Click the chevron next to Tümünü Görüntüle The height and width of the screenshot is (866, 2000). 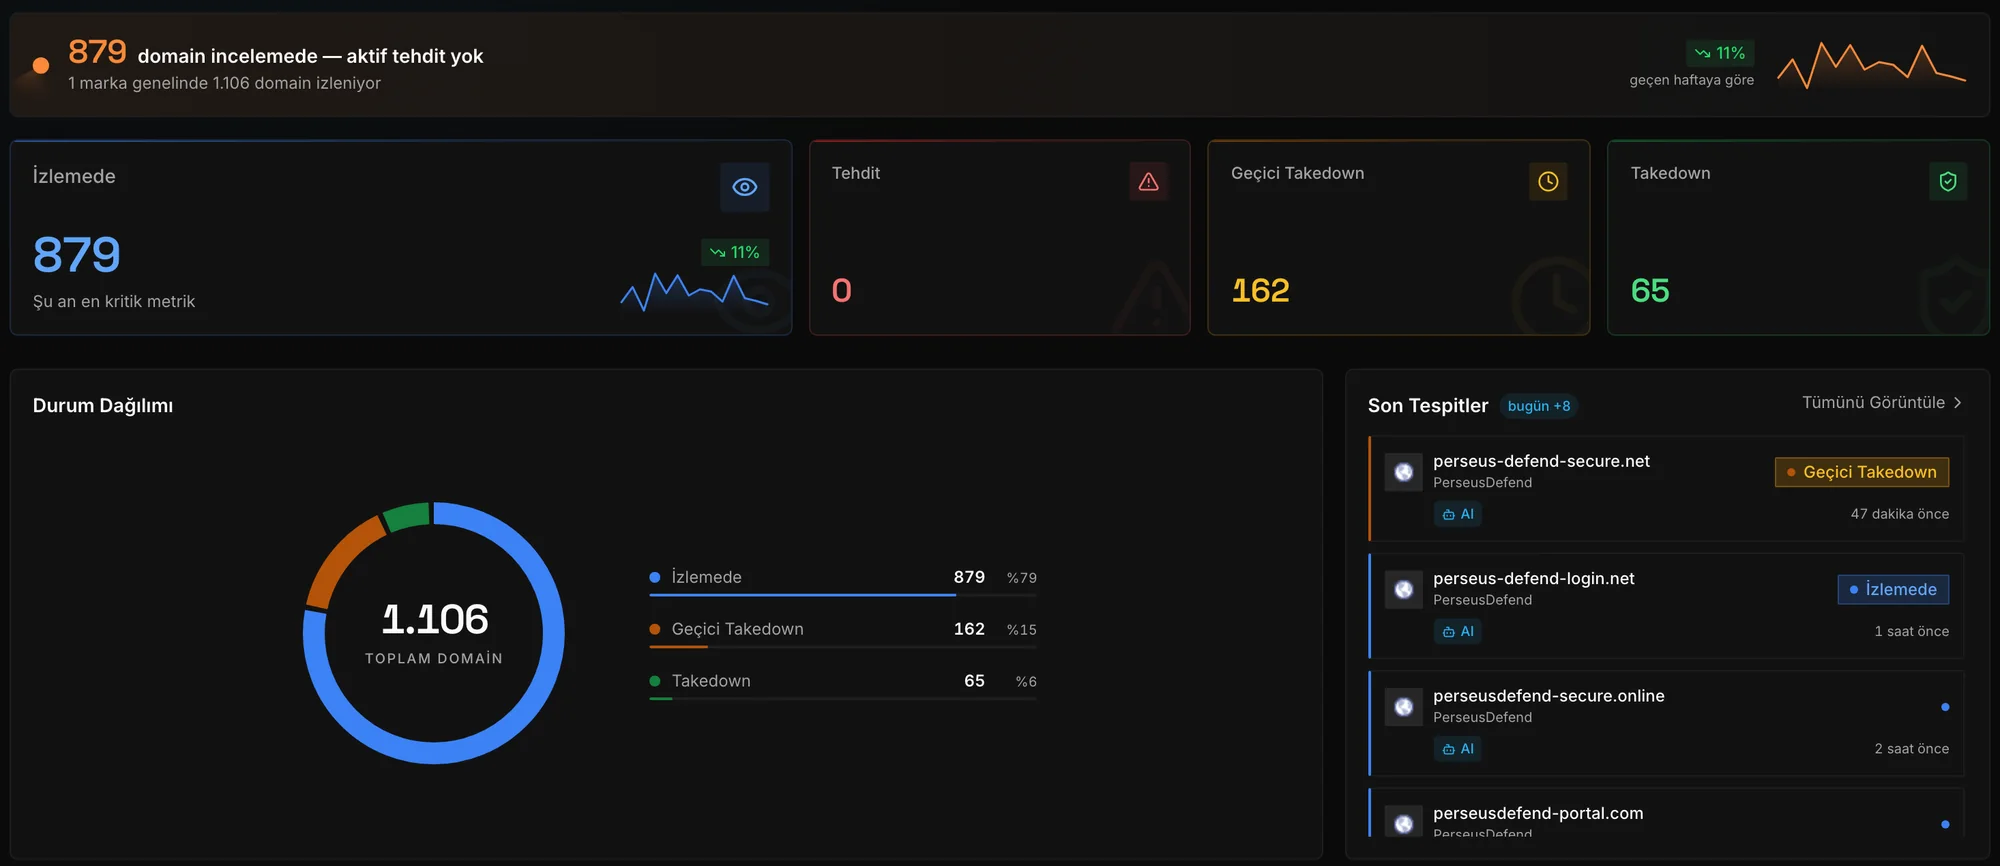[1957, 402]
